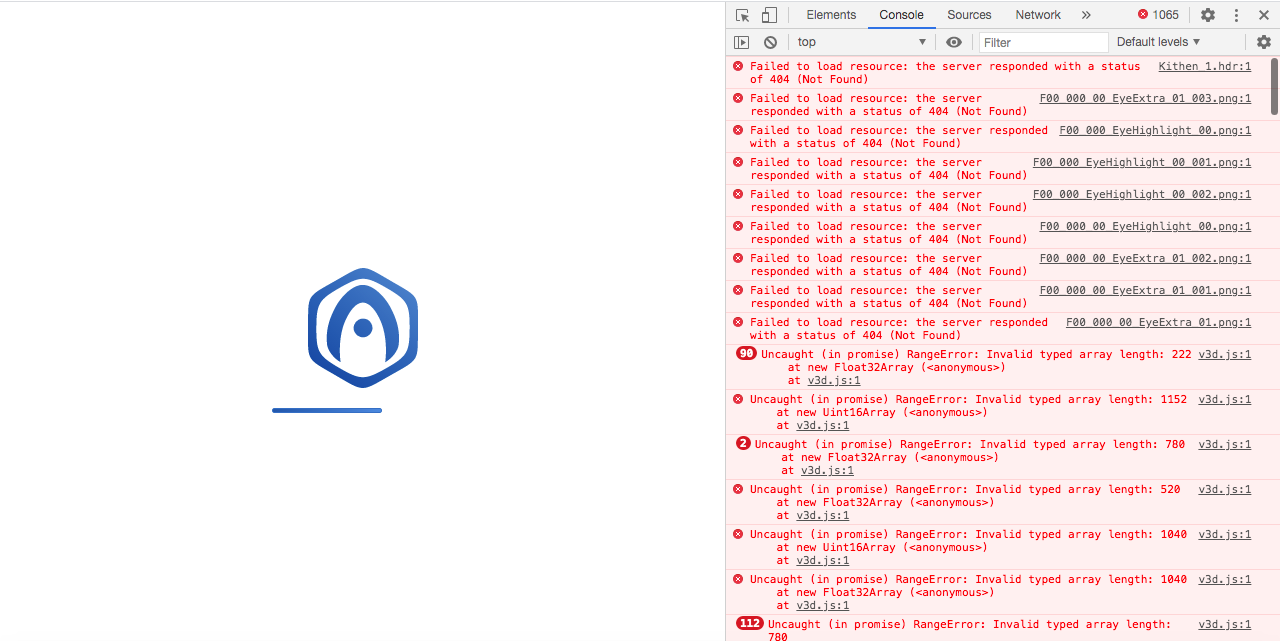Click the 90 repeat count badge
This screenshot has height=641, width=1280.
pos(746,353)
